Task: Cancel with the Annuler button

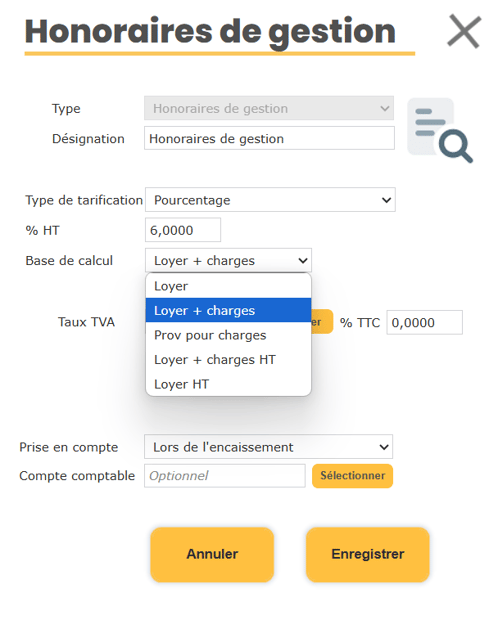Action: [x=212, y=554]
